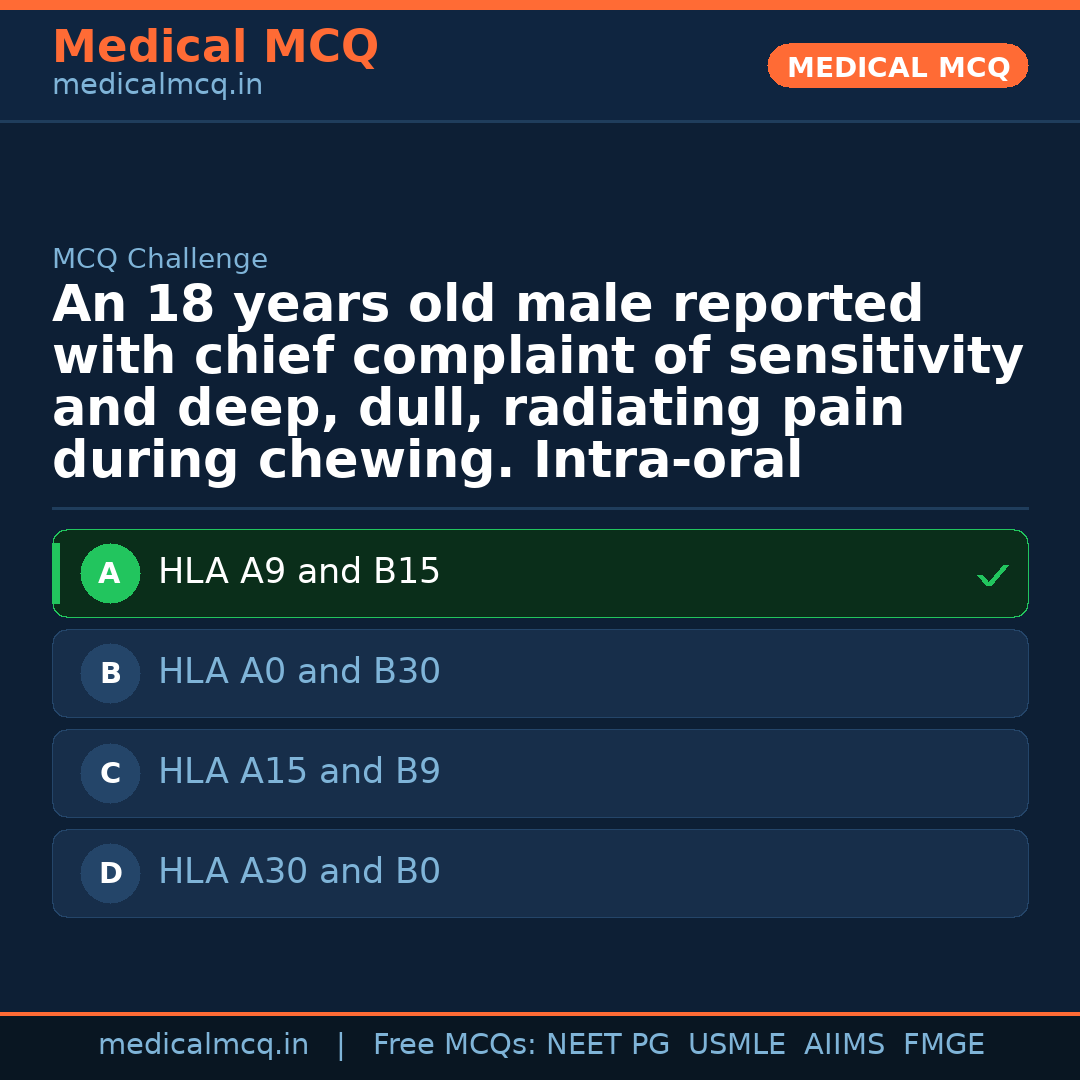The height and width of the screenshot is (1080, 1080).
Task: Click the circular B letter badge
Action: click(110, 673)
